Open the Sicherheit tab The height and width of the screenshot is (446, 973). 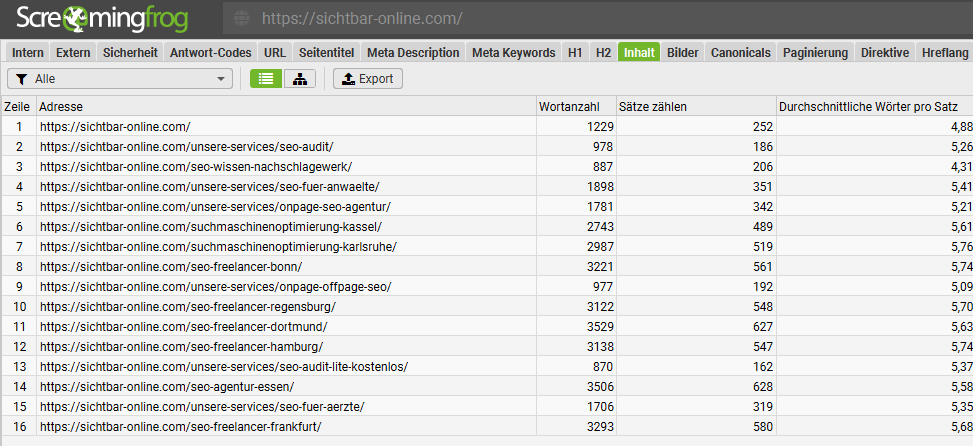click(x=130, y=53)
